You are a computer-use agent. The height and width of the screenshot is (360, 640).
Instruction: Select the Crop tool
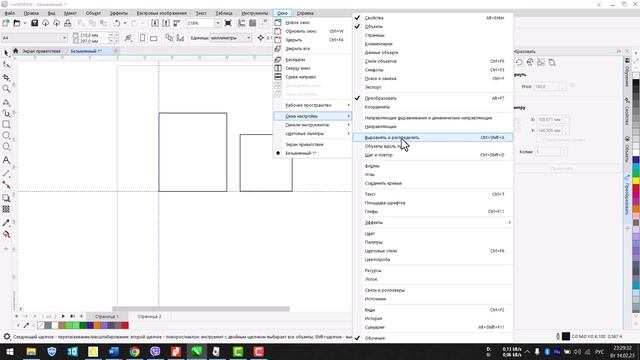[x=6, y=77]
